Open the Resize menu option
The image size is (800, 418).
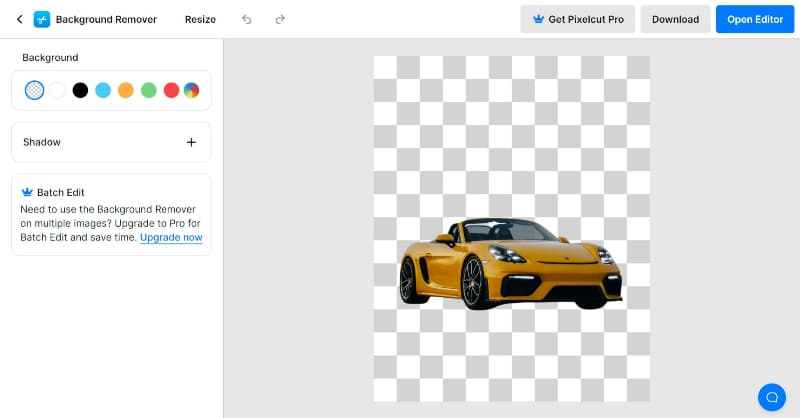point(200,19)
